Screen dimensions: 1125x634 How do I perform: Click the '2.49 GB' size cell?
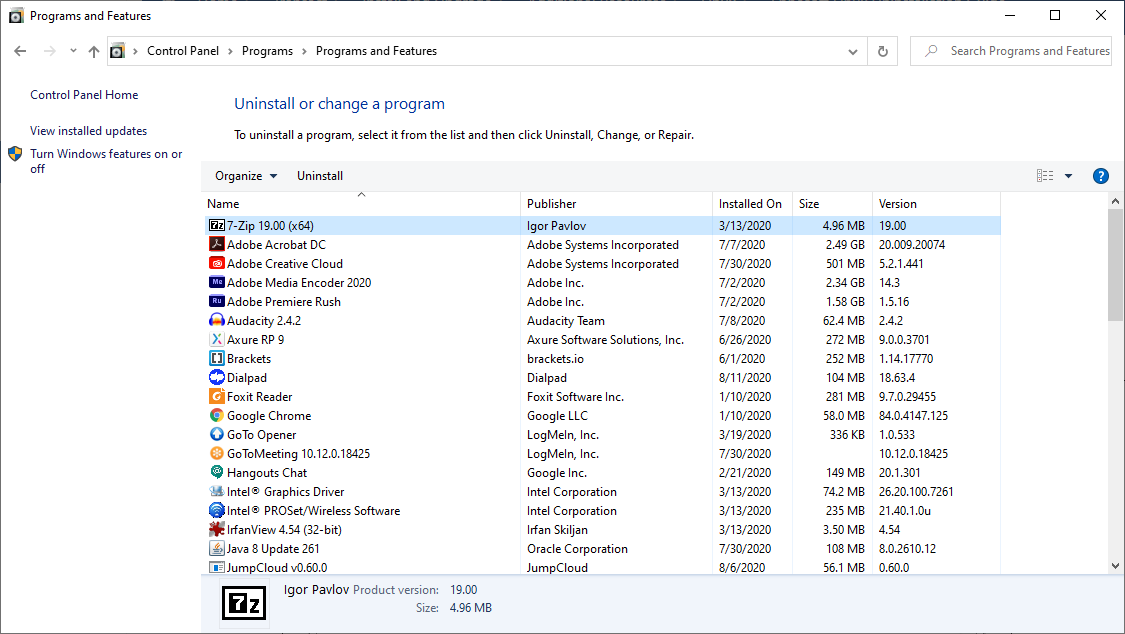pos(845,245)
